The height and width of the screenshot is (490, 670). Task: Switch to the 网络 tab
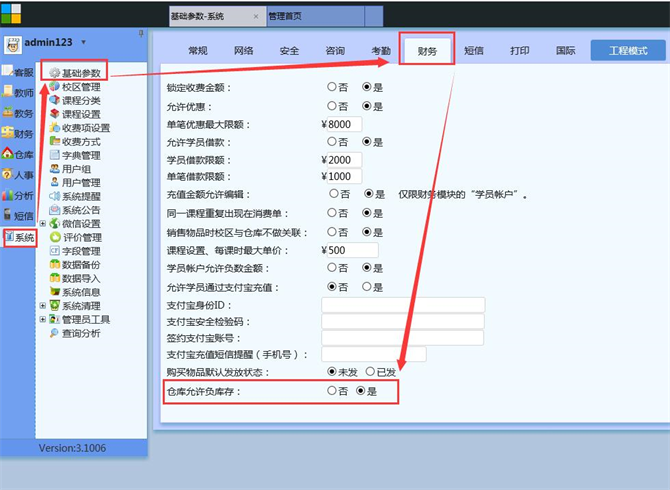coord(244,51)
